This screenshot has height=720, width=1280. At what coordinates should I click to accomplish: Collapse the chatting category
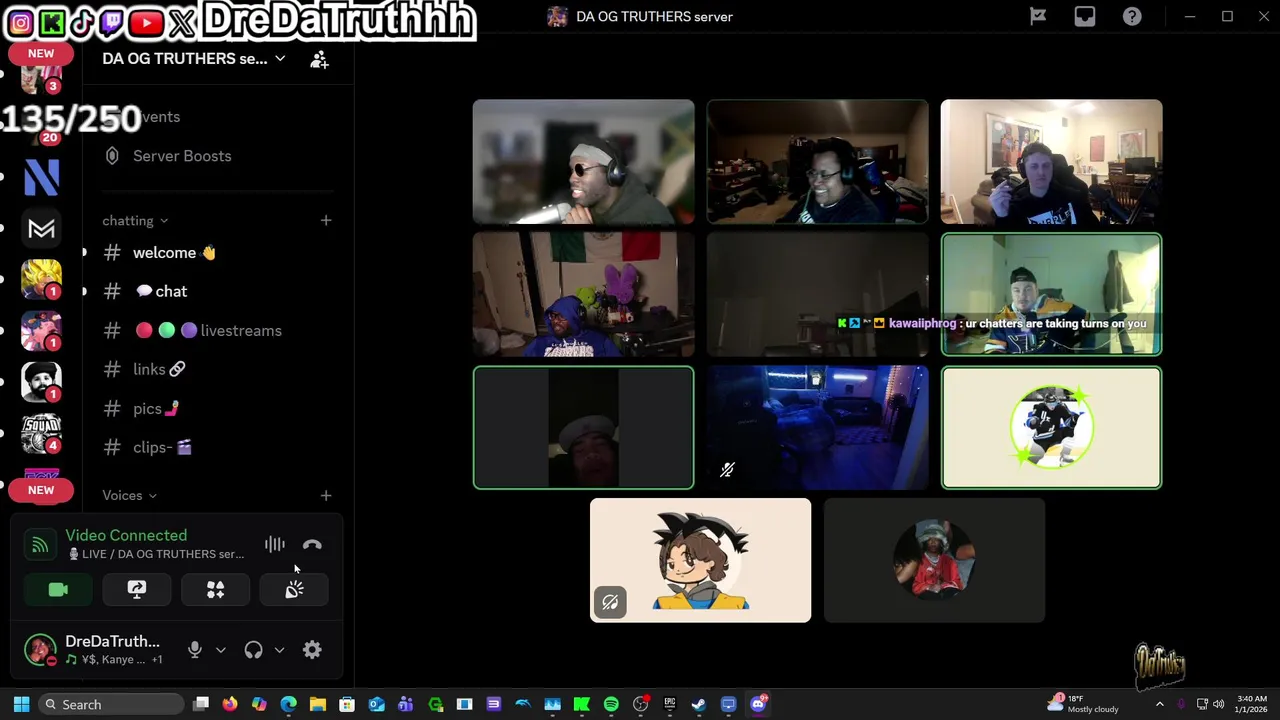(x=135, y=221)
